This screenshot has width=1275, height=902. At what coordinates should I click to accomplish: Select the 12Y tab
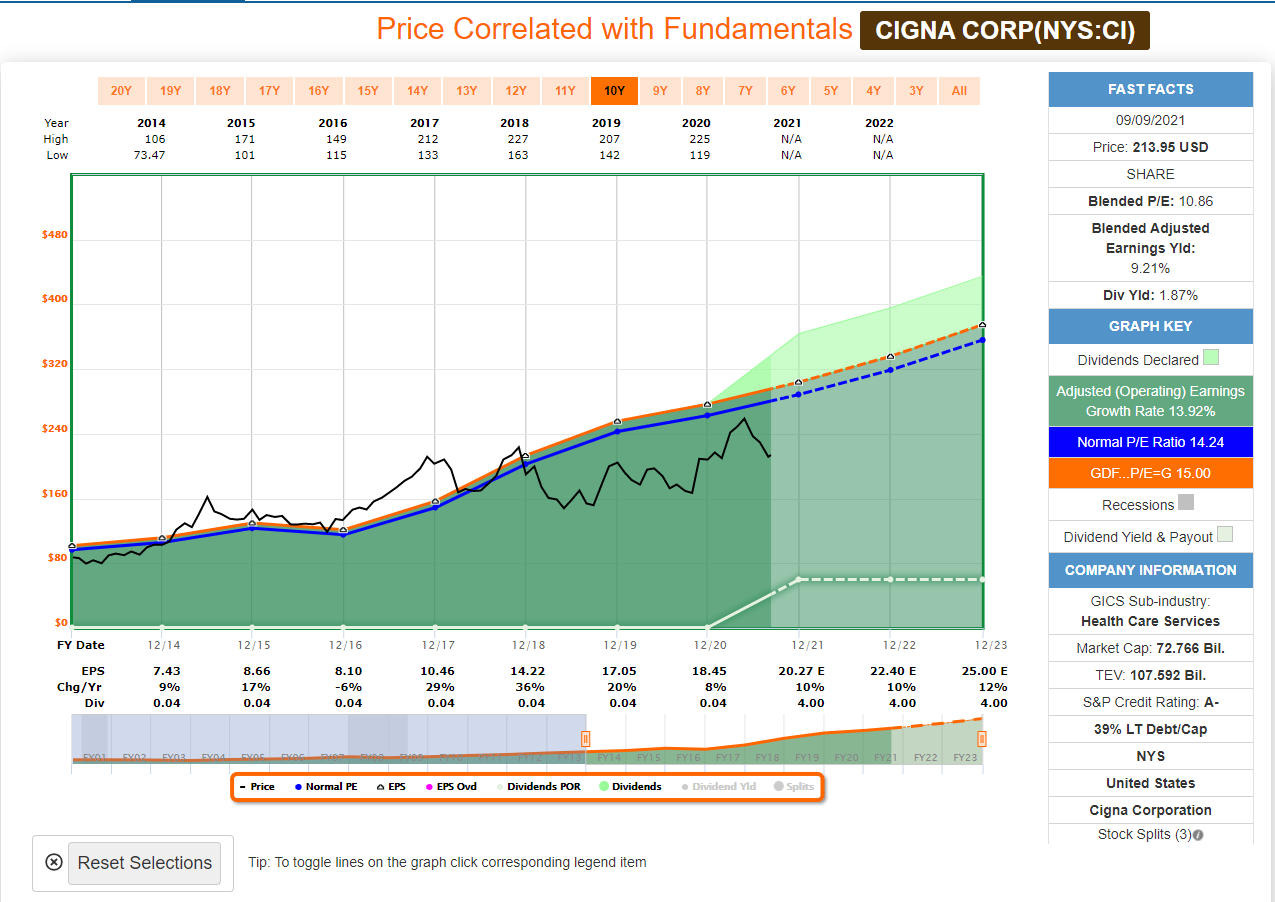515,91
